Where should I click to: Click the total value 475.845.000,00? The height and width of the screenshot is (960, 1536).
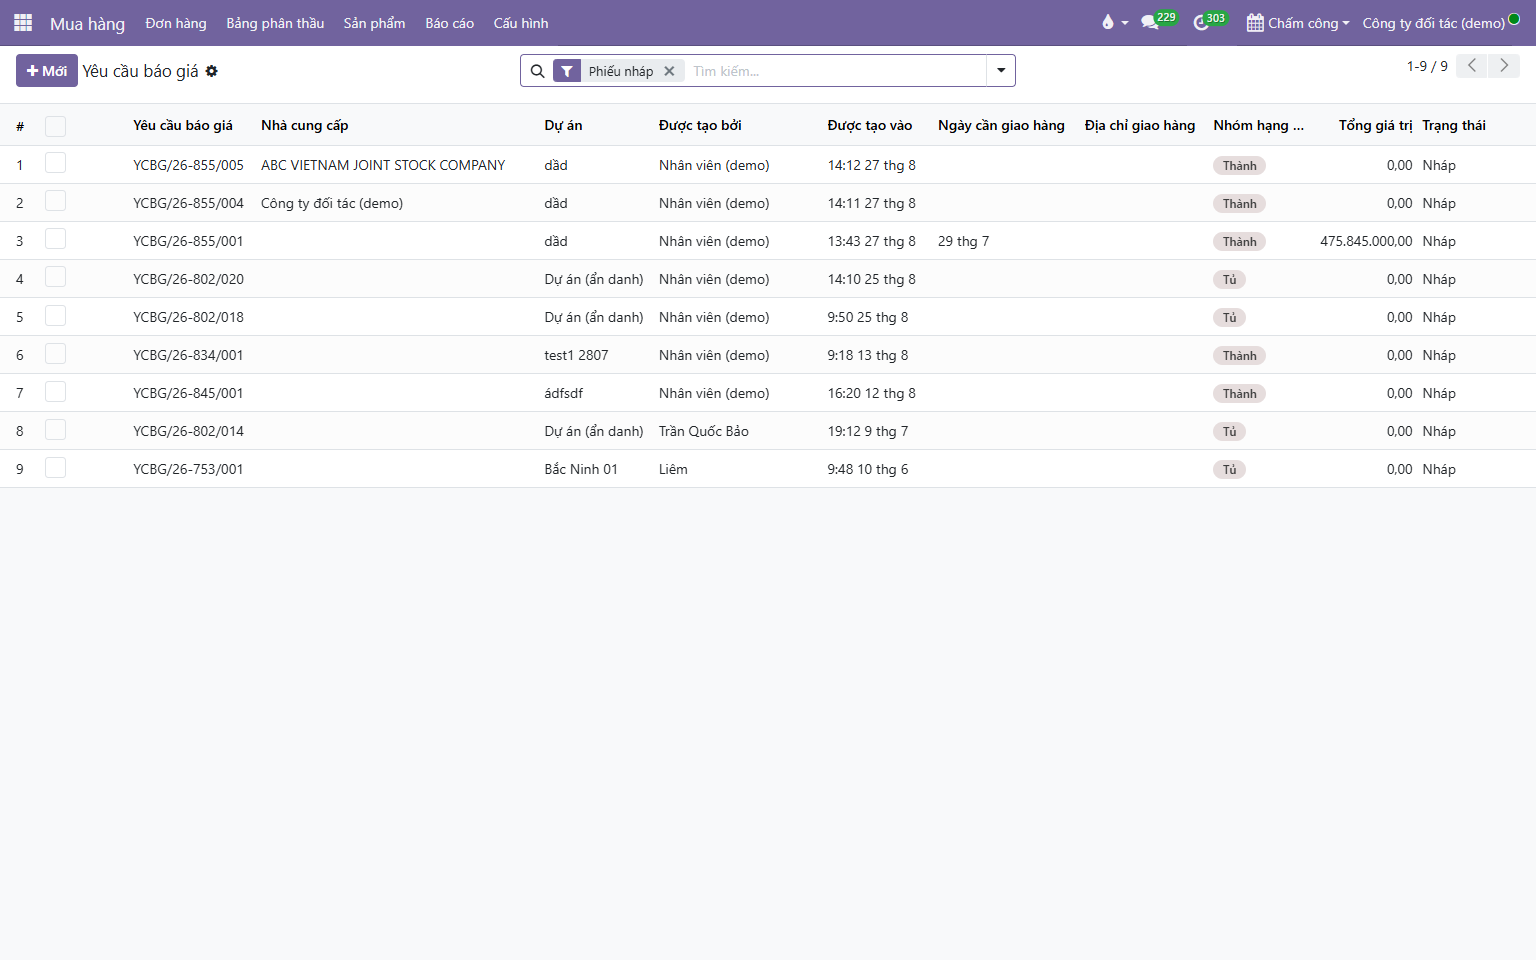point(1366,241)
